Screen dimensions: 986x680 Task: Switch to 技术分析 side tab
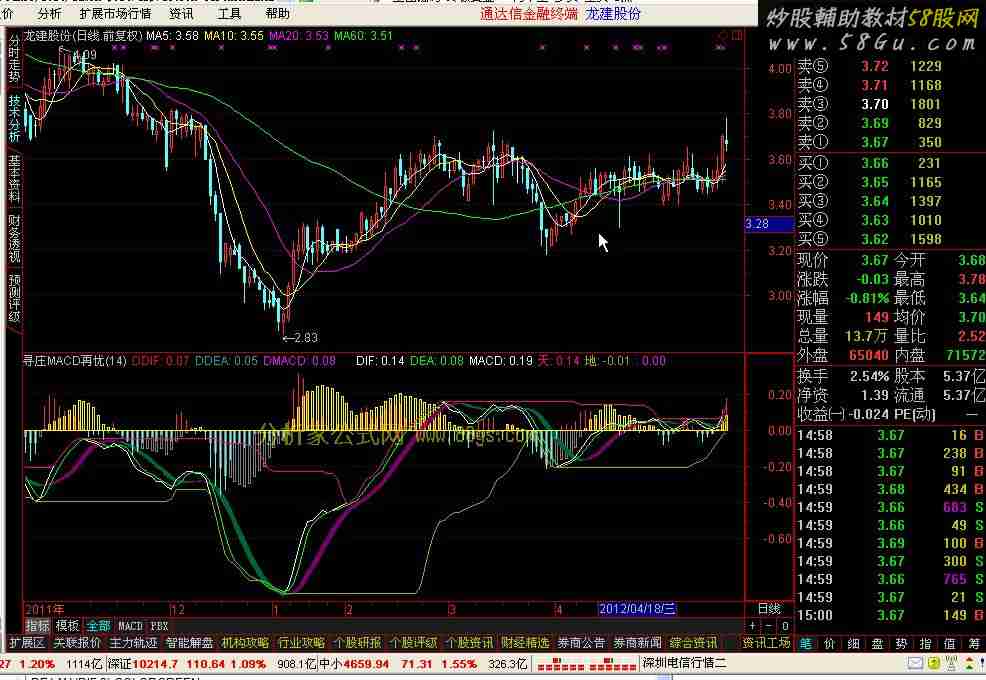coord(14,118)
